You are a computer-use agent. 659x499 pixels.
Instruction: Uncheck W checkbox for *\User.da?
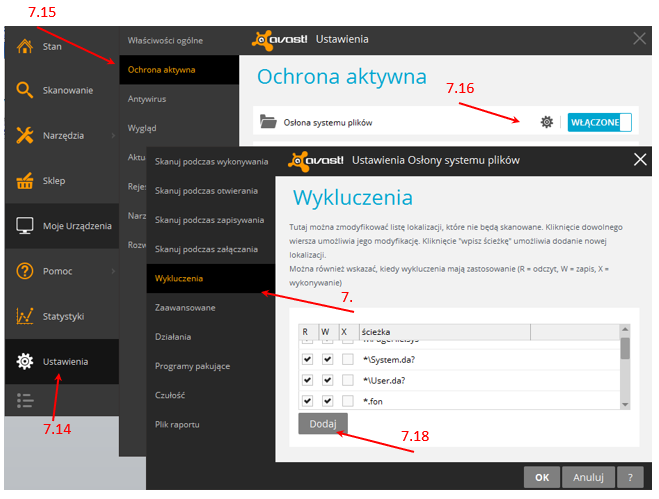click(327, 380)
